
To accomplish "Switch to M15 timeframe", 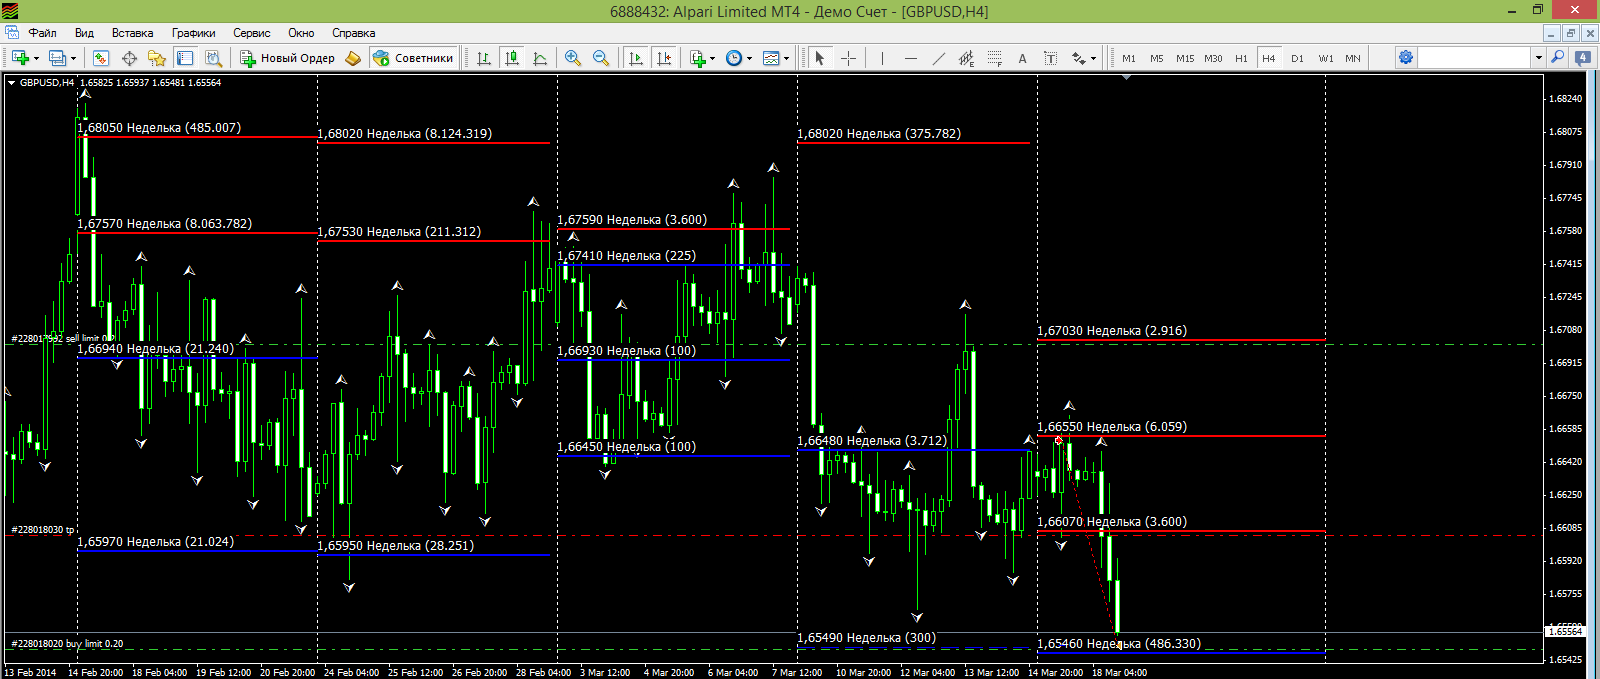I will [1185, 58].
